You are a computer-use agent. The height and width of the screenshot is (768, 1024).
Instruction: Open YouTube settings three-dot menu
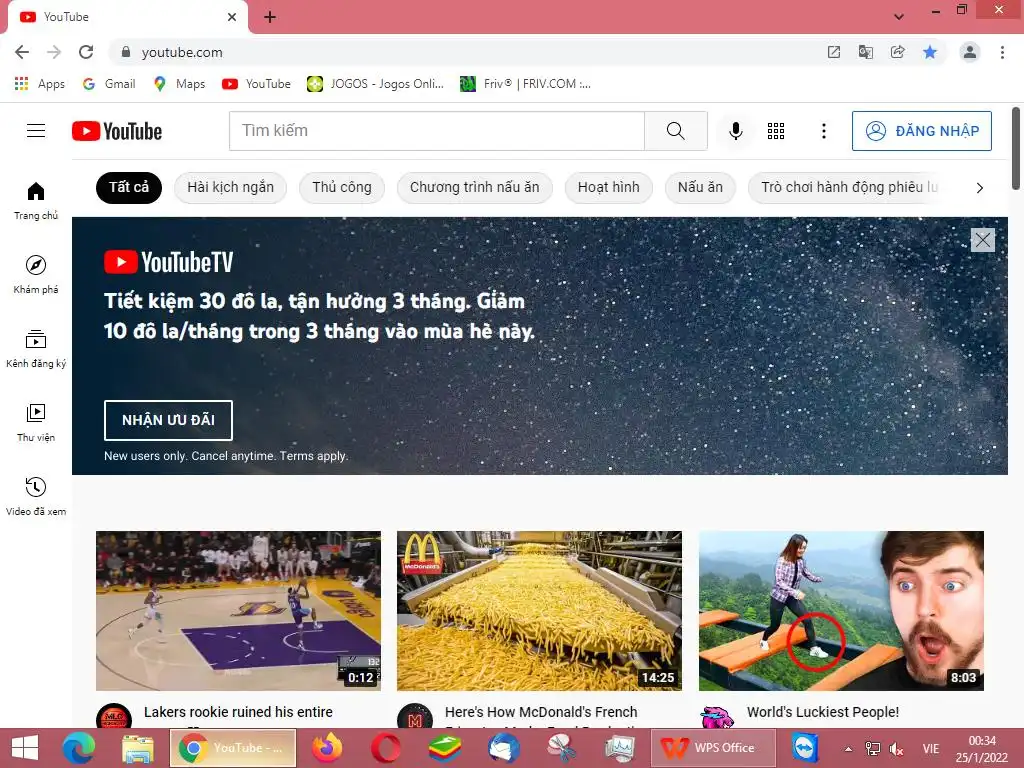point(824,131)
